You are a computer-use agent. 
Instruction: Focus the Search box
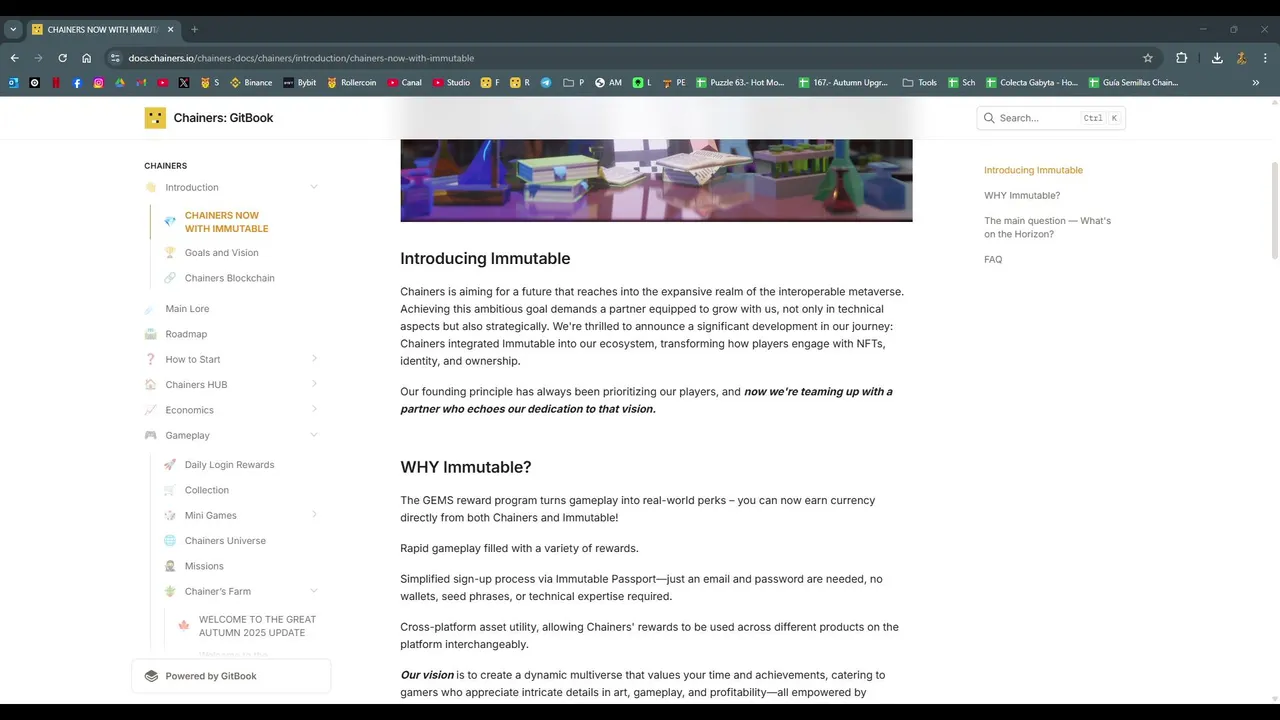pyautogui.click(x=1051, y=118)
